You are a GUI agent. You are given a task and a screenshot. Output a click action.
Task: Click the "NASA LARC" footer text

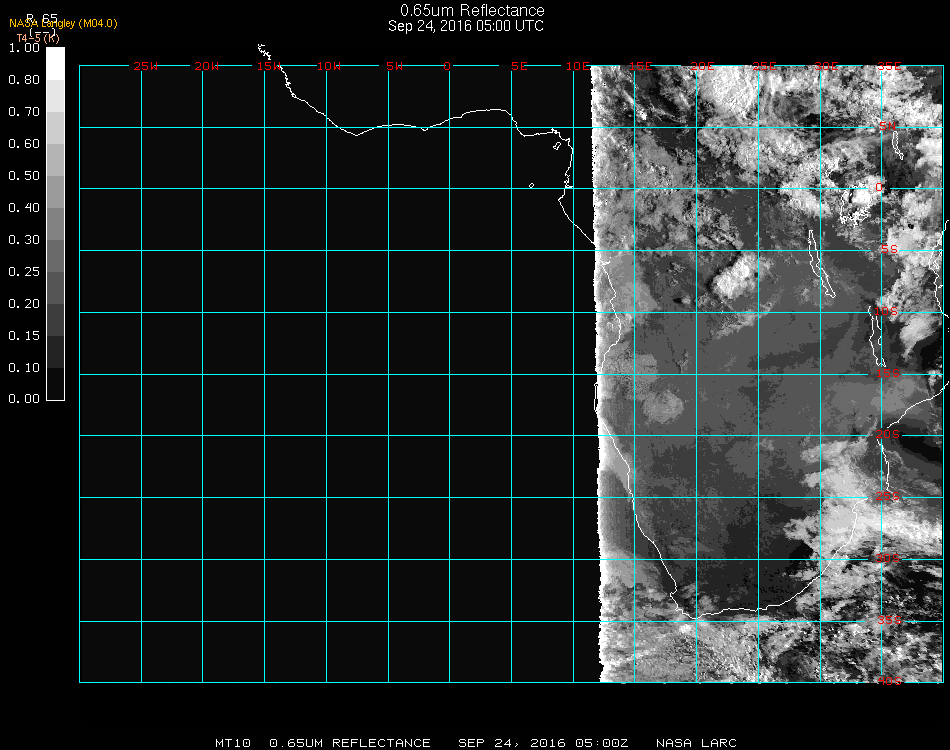(696, 743)
